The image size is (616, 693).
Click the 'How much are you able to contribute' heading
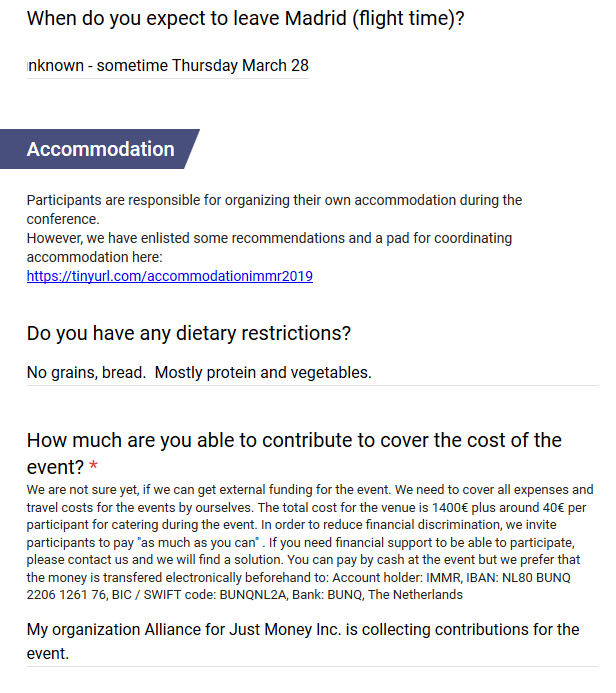294,440
